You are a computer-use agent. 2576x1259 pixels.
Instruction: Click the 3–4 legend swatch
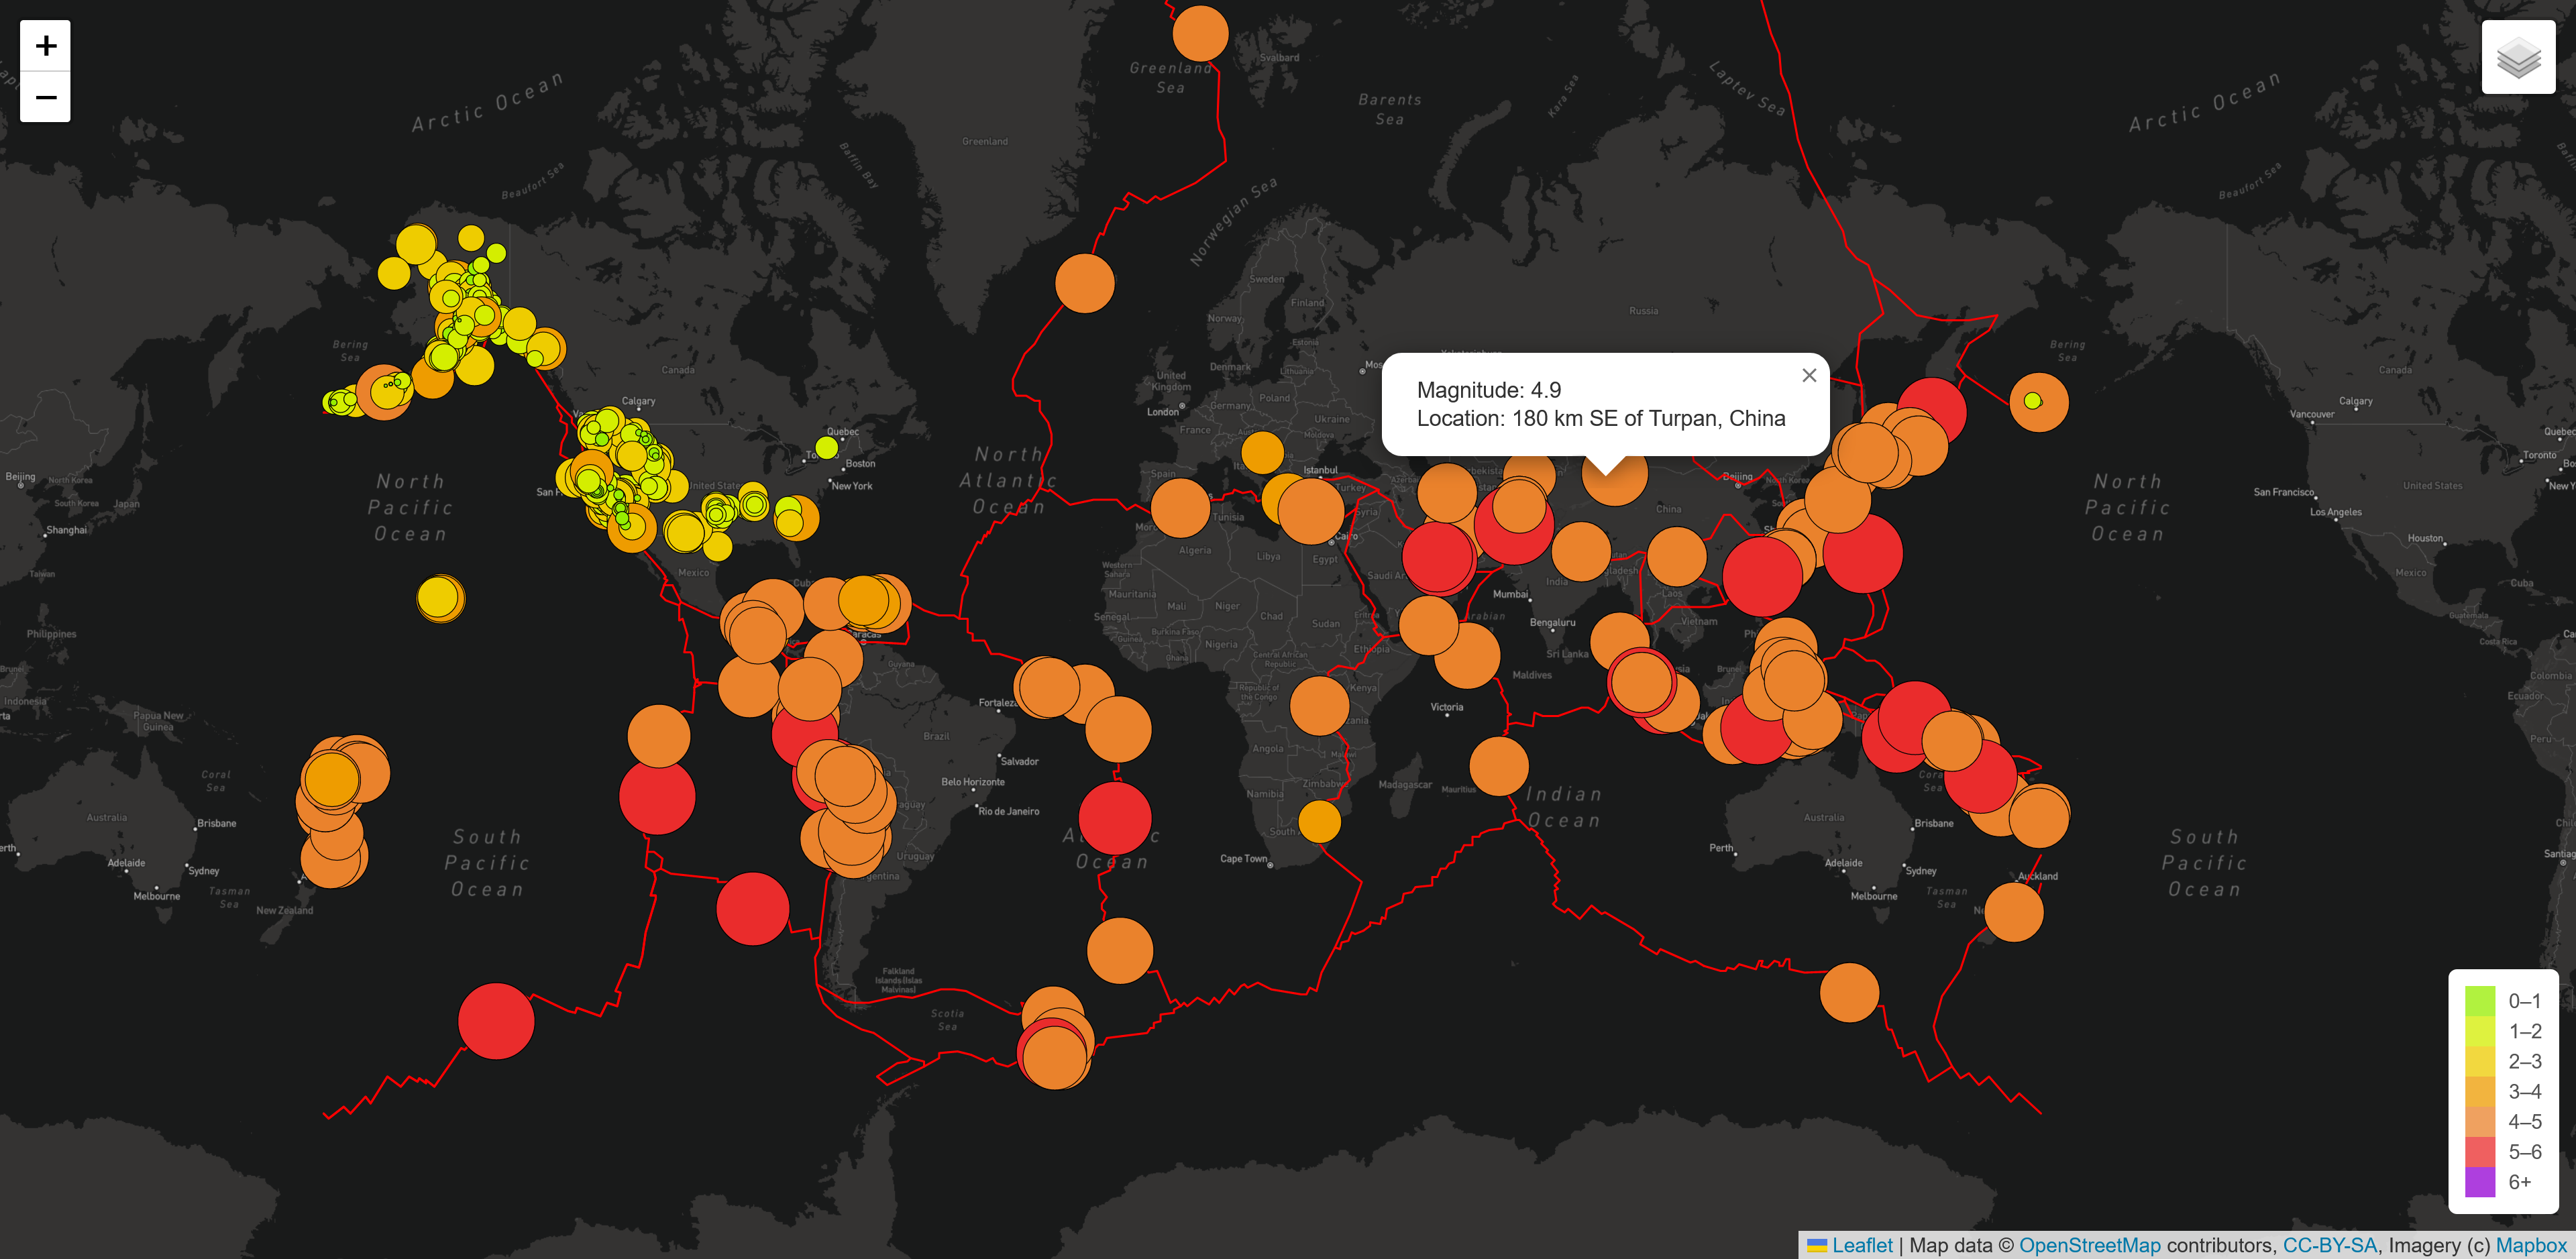click(x=2480, y=1091)
